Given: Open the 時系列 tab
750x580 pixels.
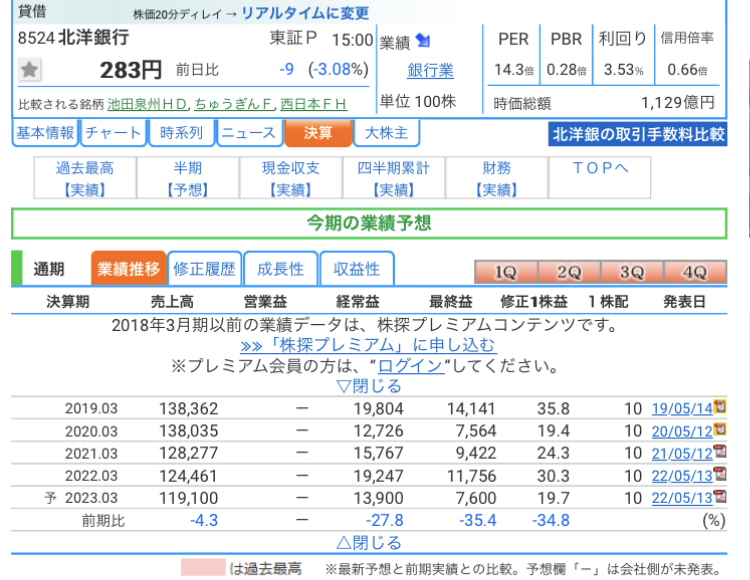Looking at the screenshot, I should pyautogui.click(x=181, y=132).
